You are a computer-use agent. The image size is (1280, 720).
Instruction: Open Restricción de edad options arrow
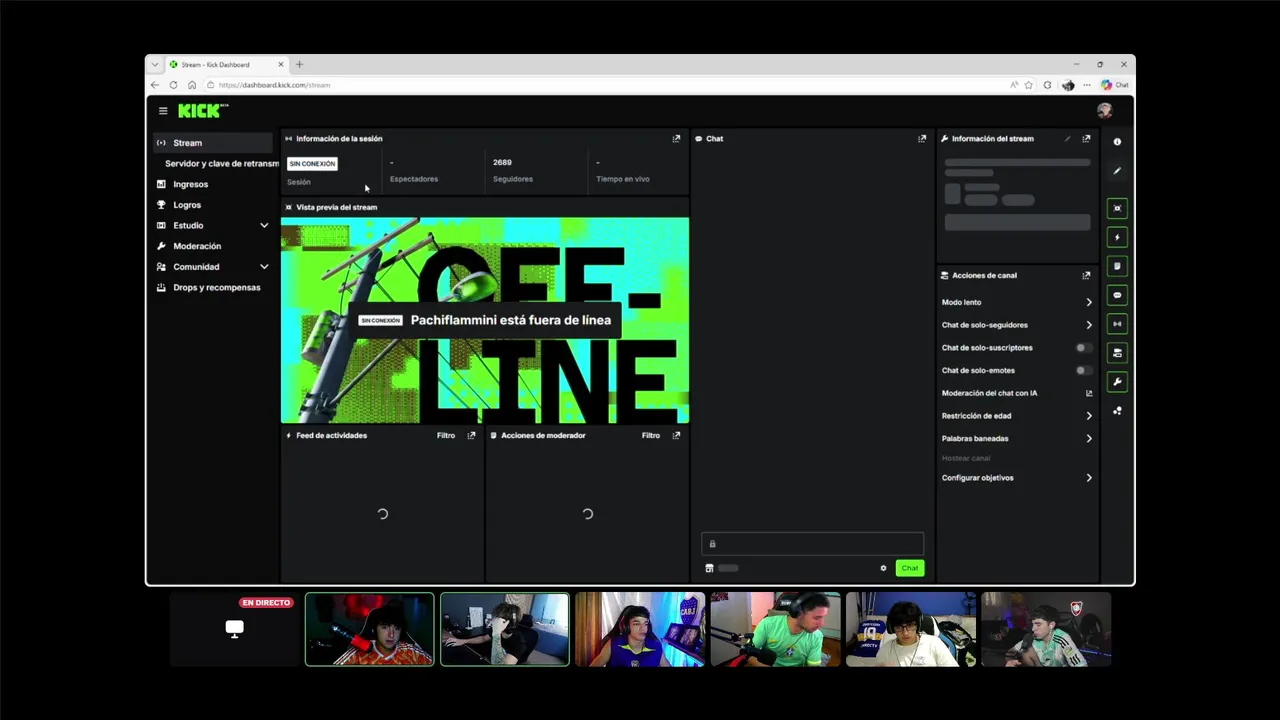(x=1089, y=416)
